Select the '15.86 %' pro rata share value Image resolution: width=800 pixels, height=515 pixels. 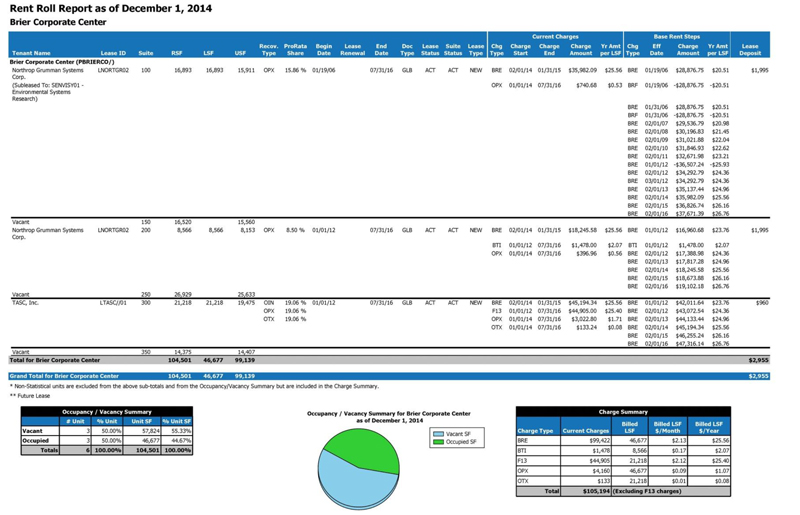point(295,70)
